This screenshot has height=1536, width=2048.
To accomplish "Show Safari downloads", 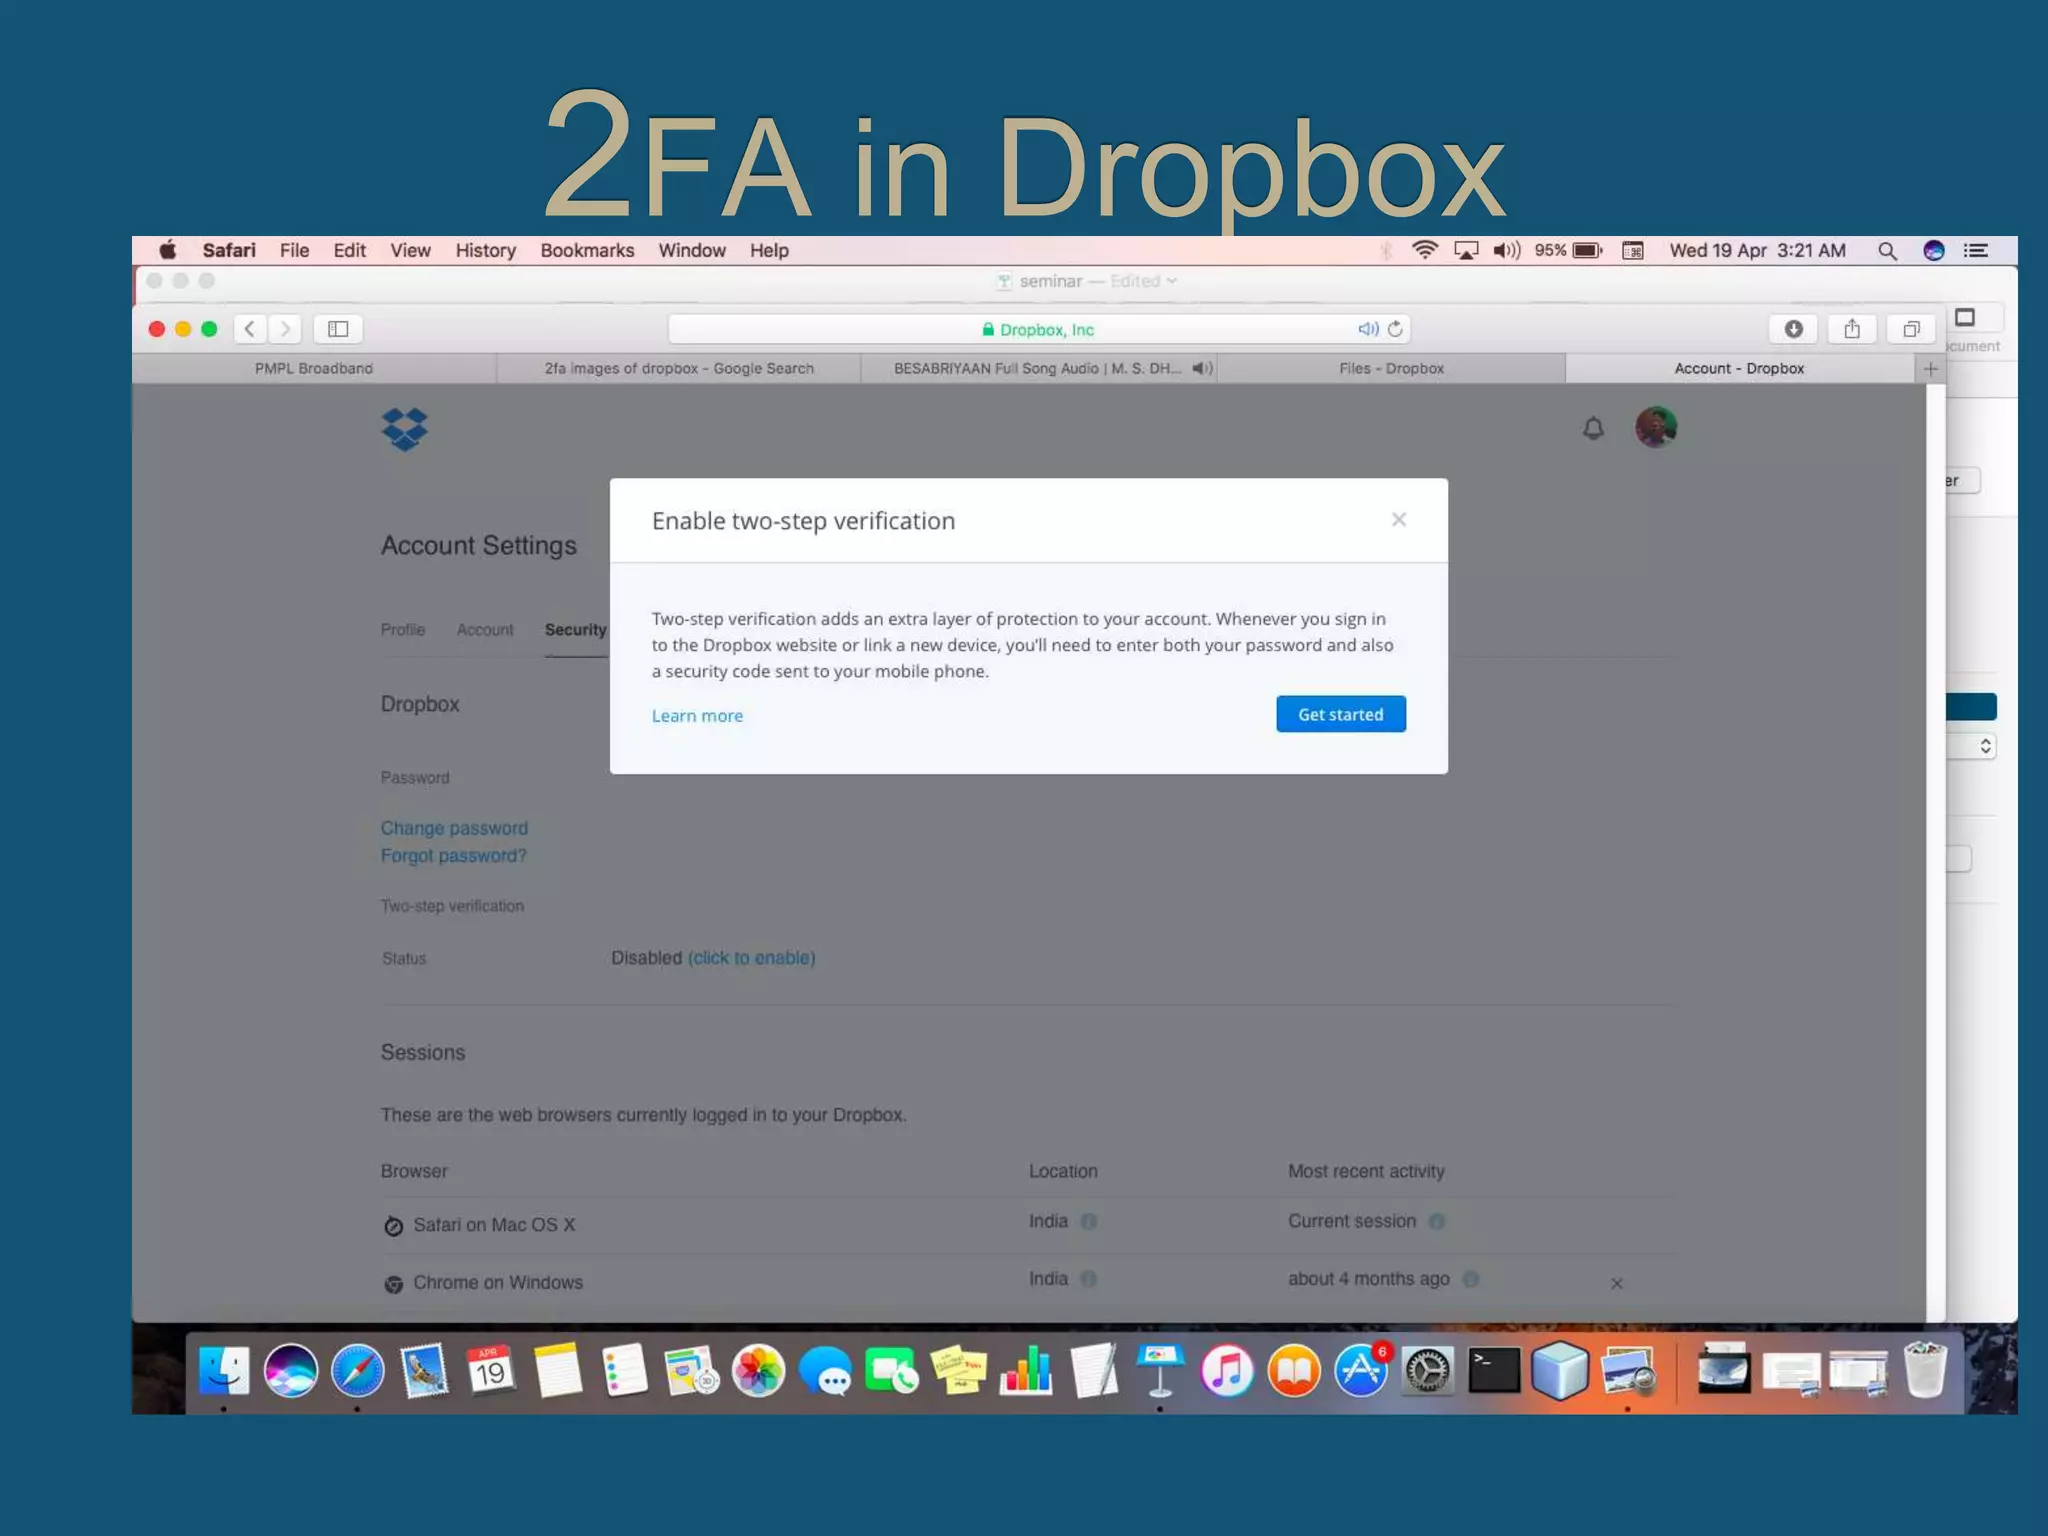I will click(1793, 329).
